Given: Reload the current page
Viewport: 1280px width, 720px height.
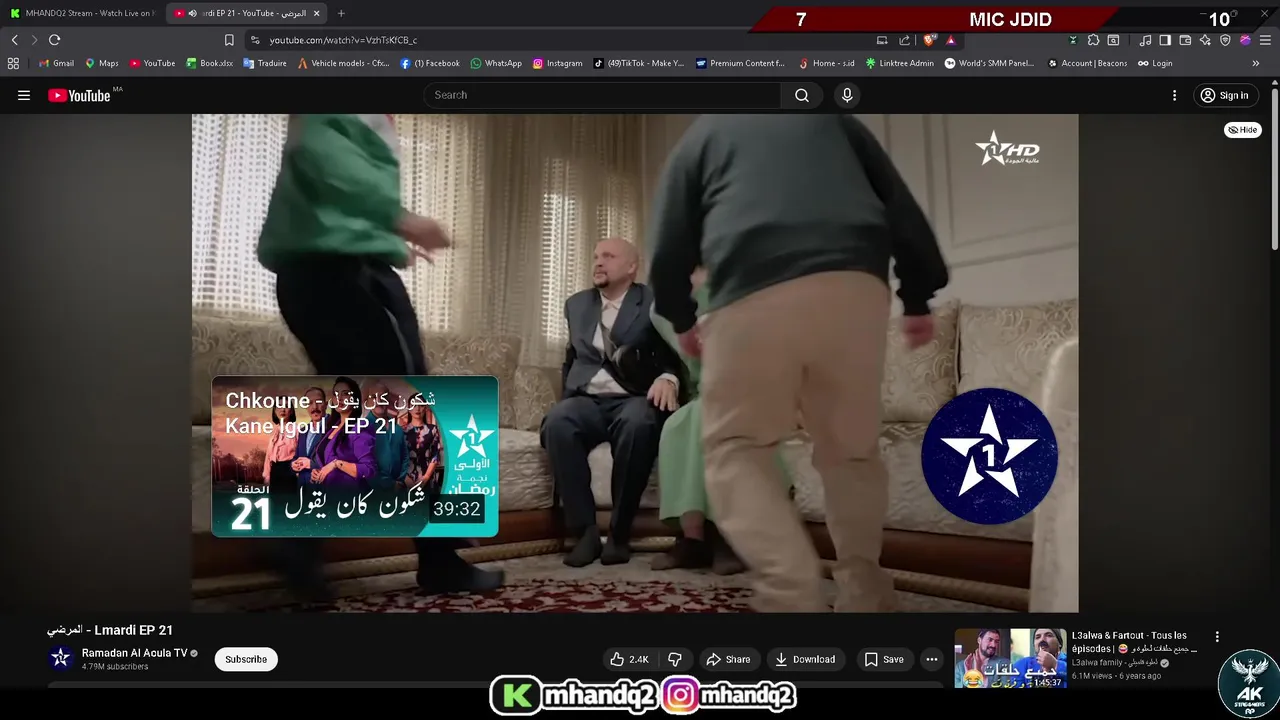Looking at the screenshot, I should [x=54, y=40].
